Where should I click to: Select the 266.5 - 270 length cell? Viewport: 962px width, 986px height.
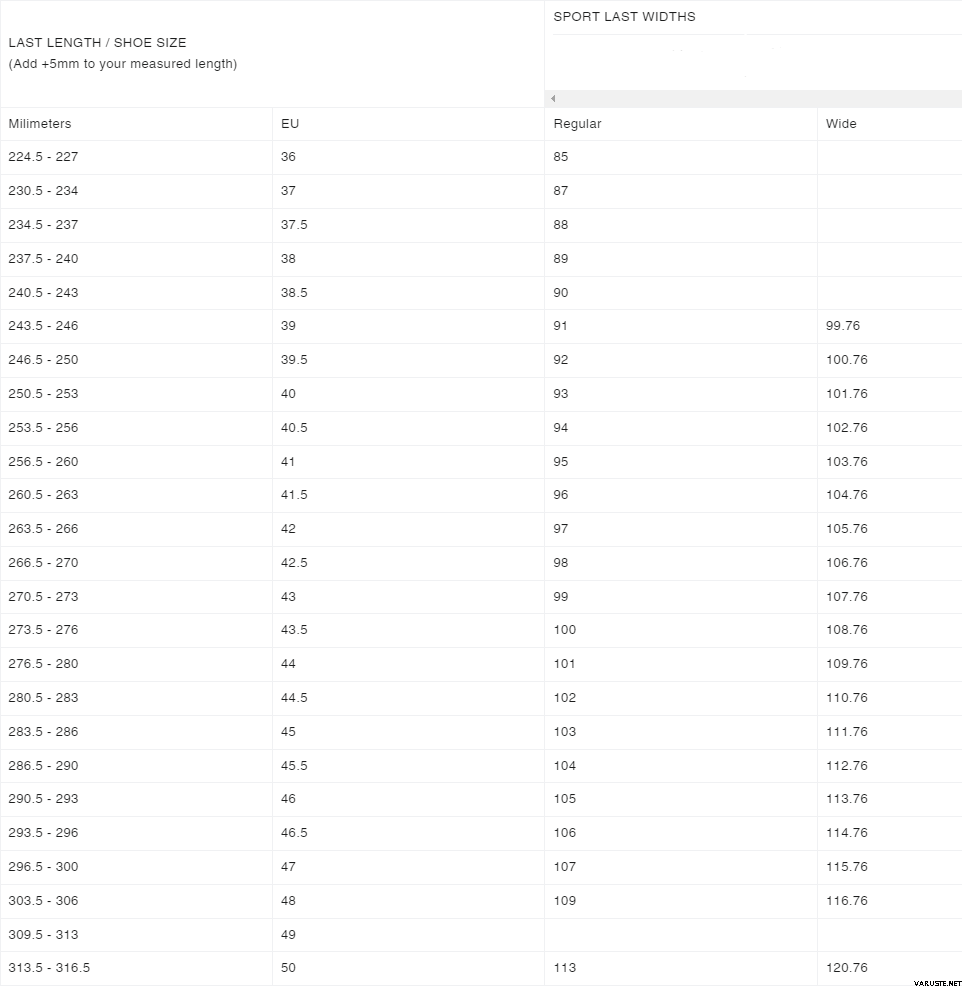(43, 563)
